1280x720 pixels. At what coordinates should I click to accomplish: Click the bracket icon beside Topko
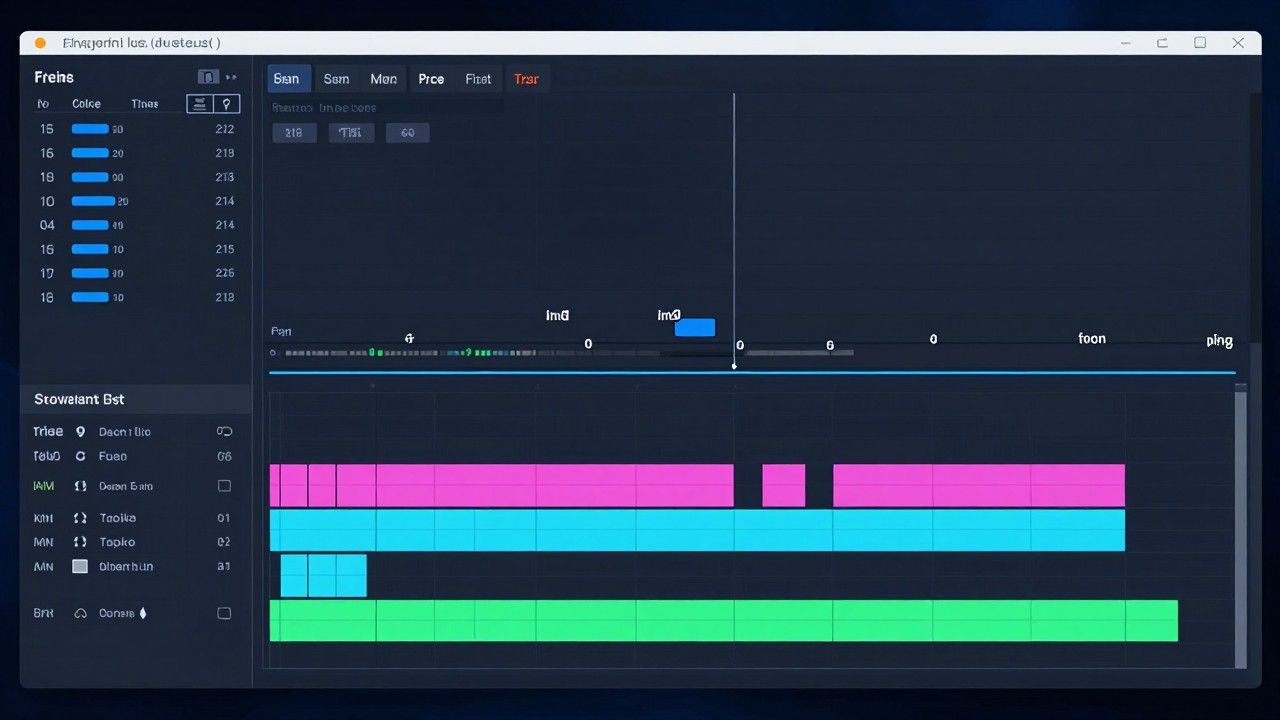pos(80,542)
